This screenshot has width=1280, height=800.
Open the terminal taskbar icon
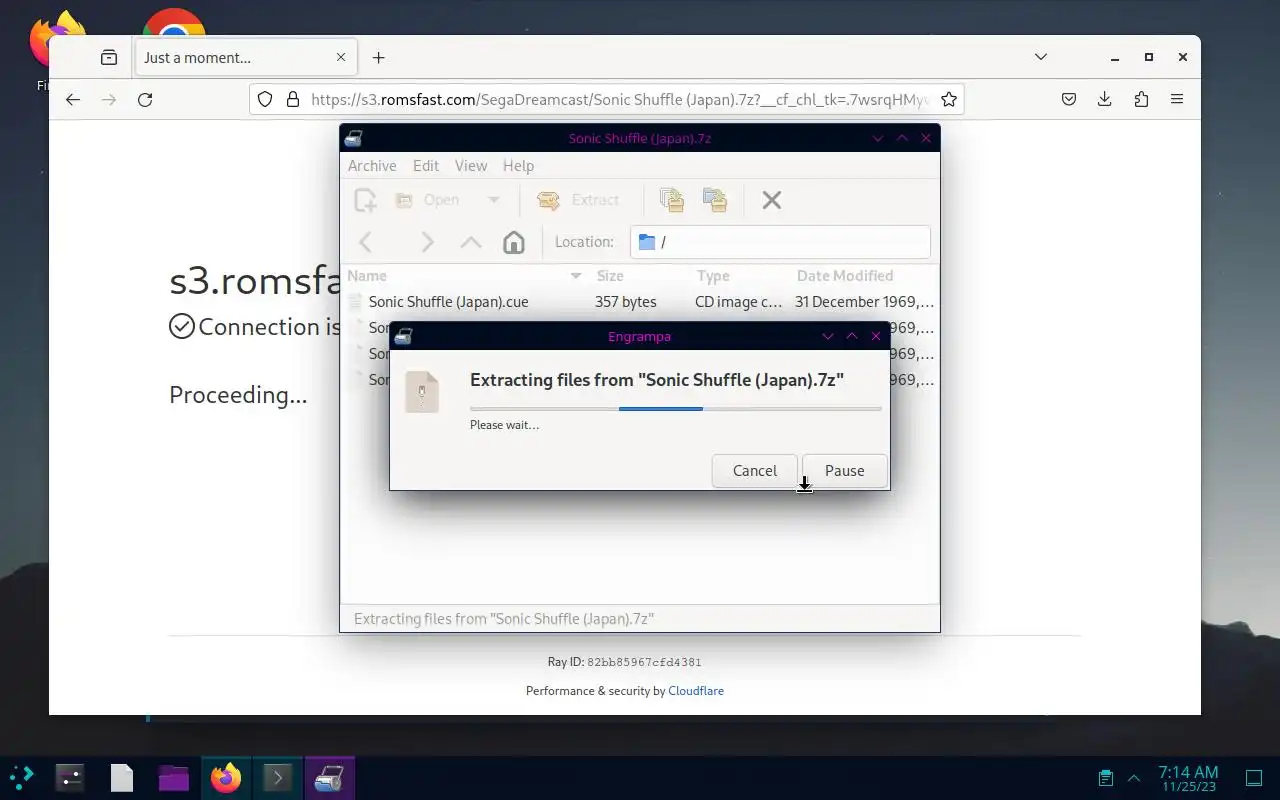point(278,777)
